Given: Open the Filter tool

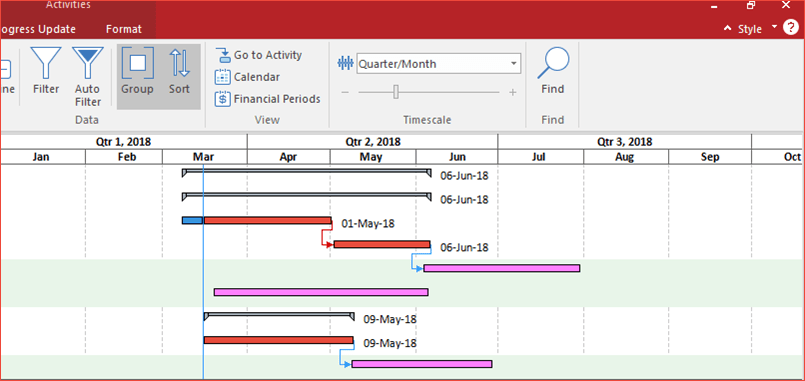Looking at the screenshot, I should [46, 70].
